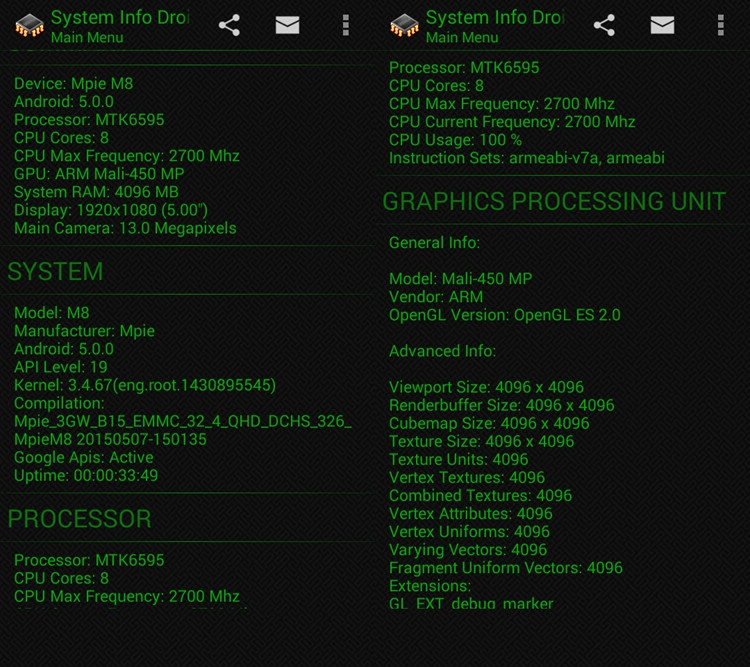Tap the Instruction Sets line
This screenshot has height=667, width=750.
[x=526, y=158]
